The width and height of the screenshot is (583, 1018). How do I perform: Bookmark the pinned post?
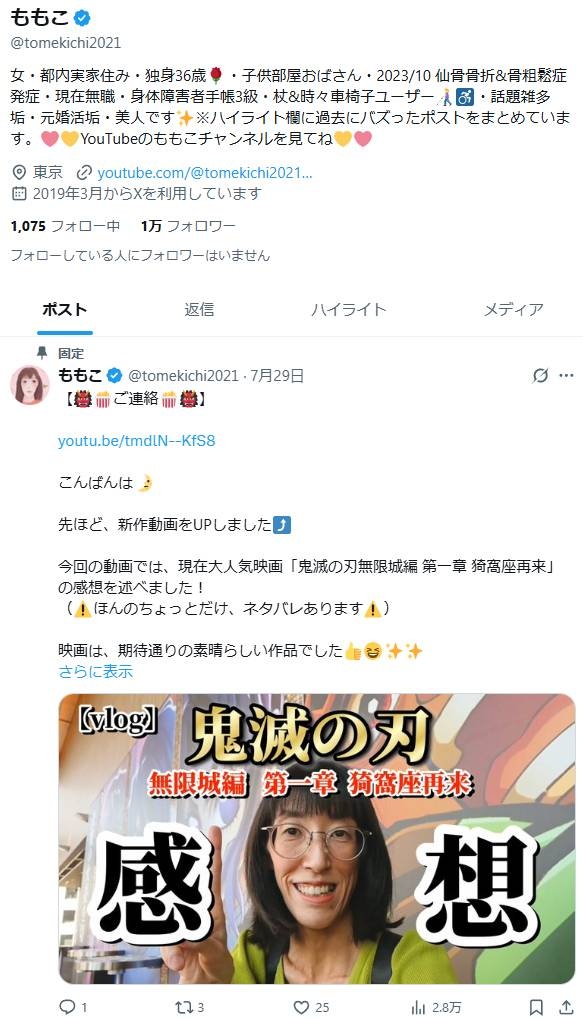(536, 1007)
